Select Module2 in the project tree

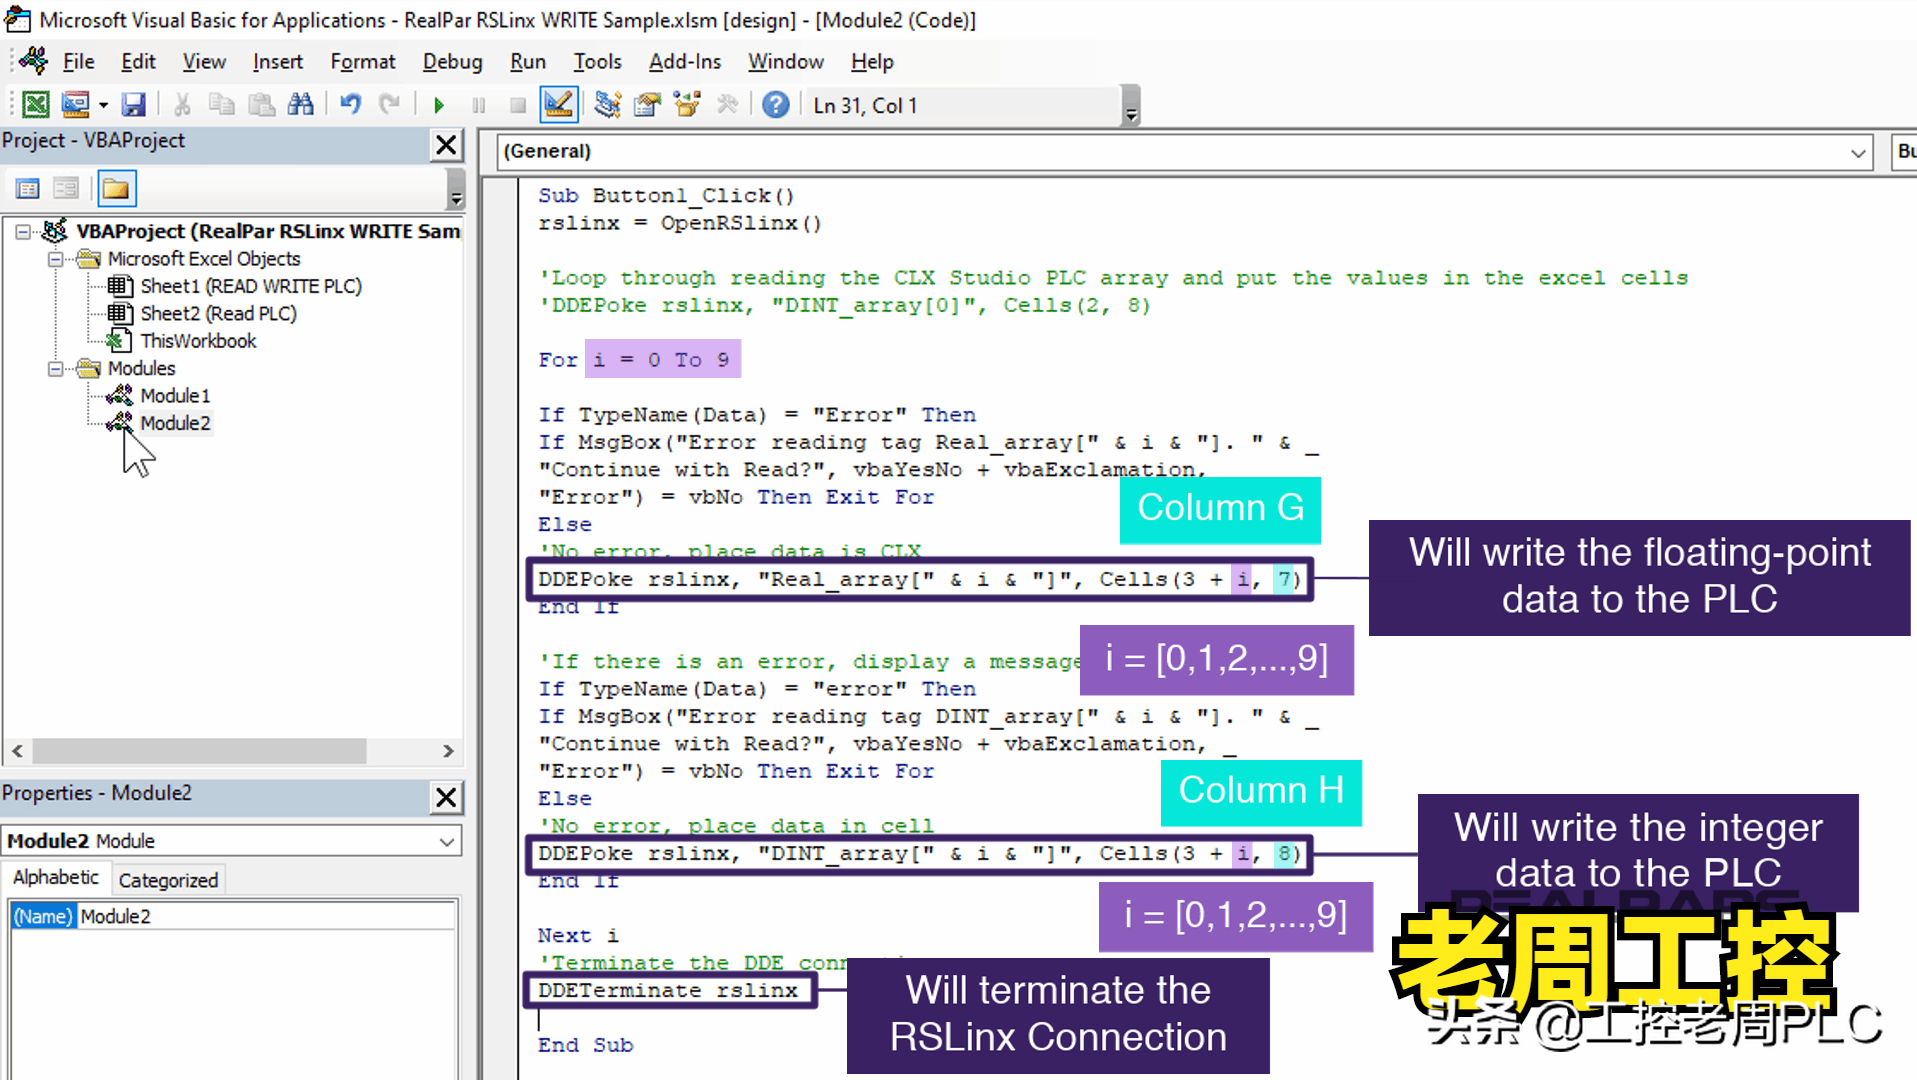[175, 423]
